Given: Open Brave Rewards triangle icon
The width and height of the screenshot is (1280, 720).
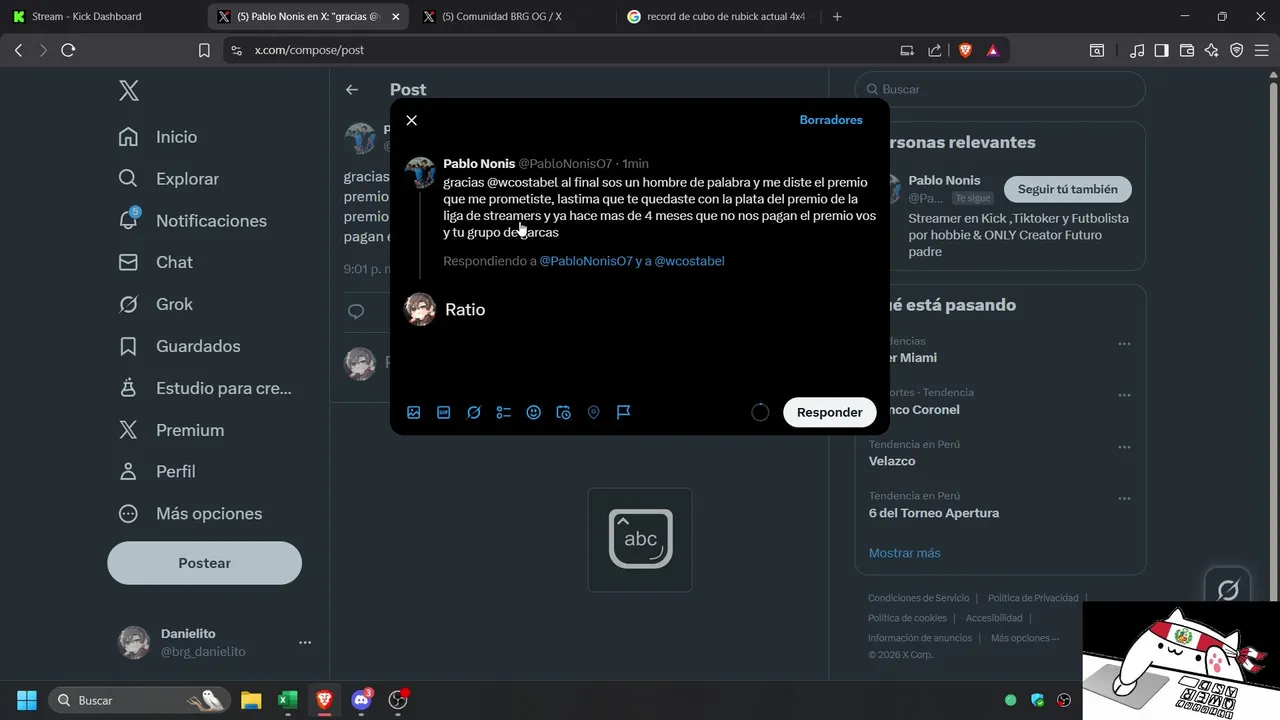Looking at the screenshot, I should point(993,50).
